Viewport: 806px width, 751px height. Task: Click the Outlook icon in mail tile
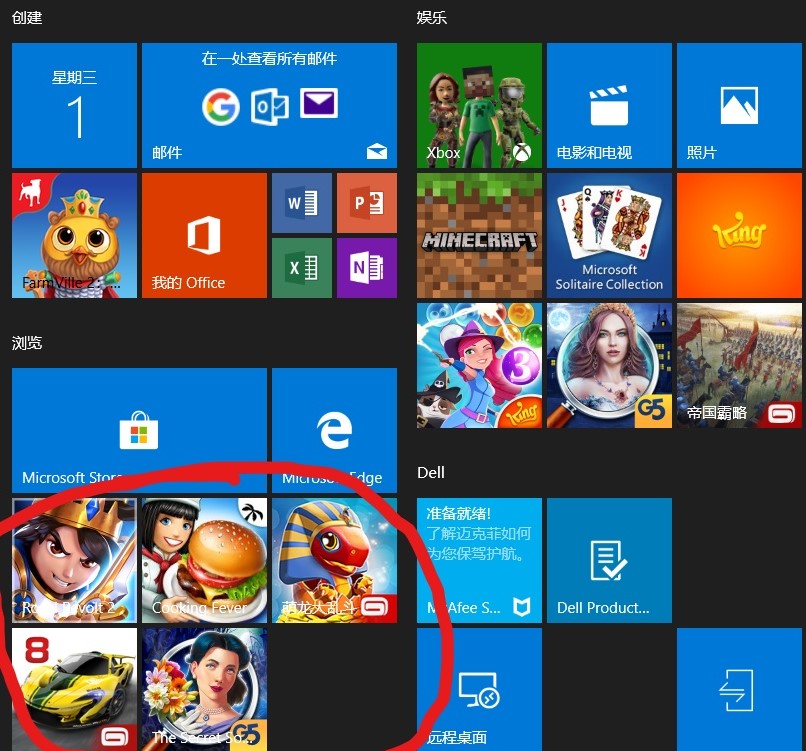tap(269, 106)
